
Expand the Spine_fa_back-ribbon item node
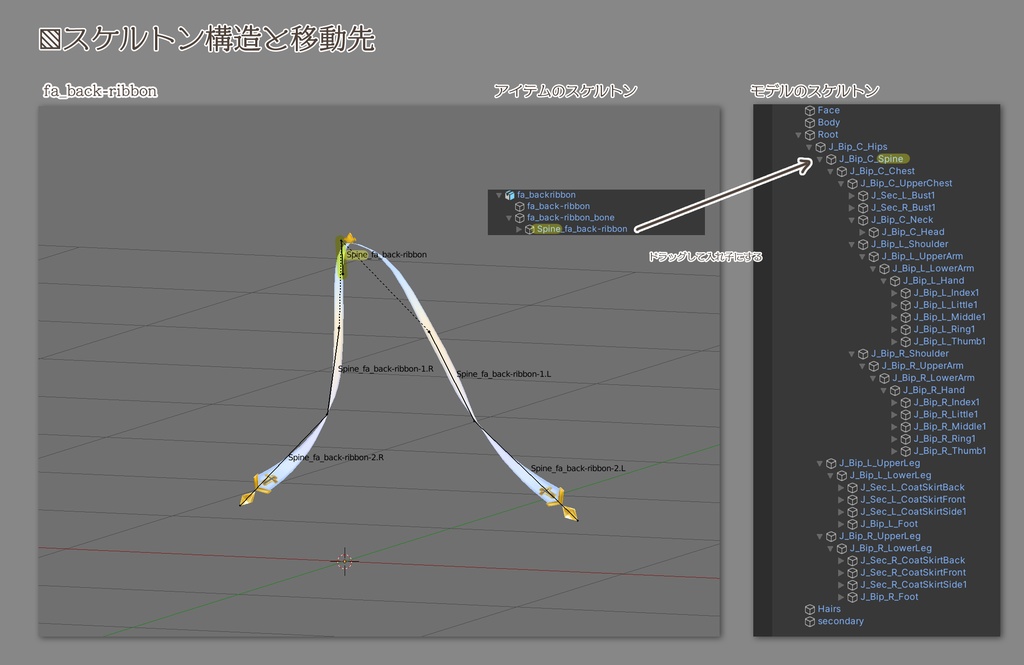coord(519,229)
